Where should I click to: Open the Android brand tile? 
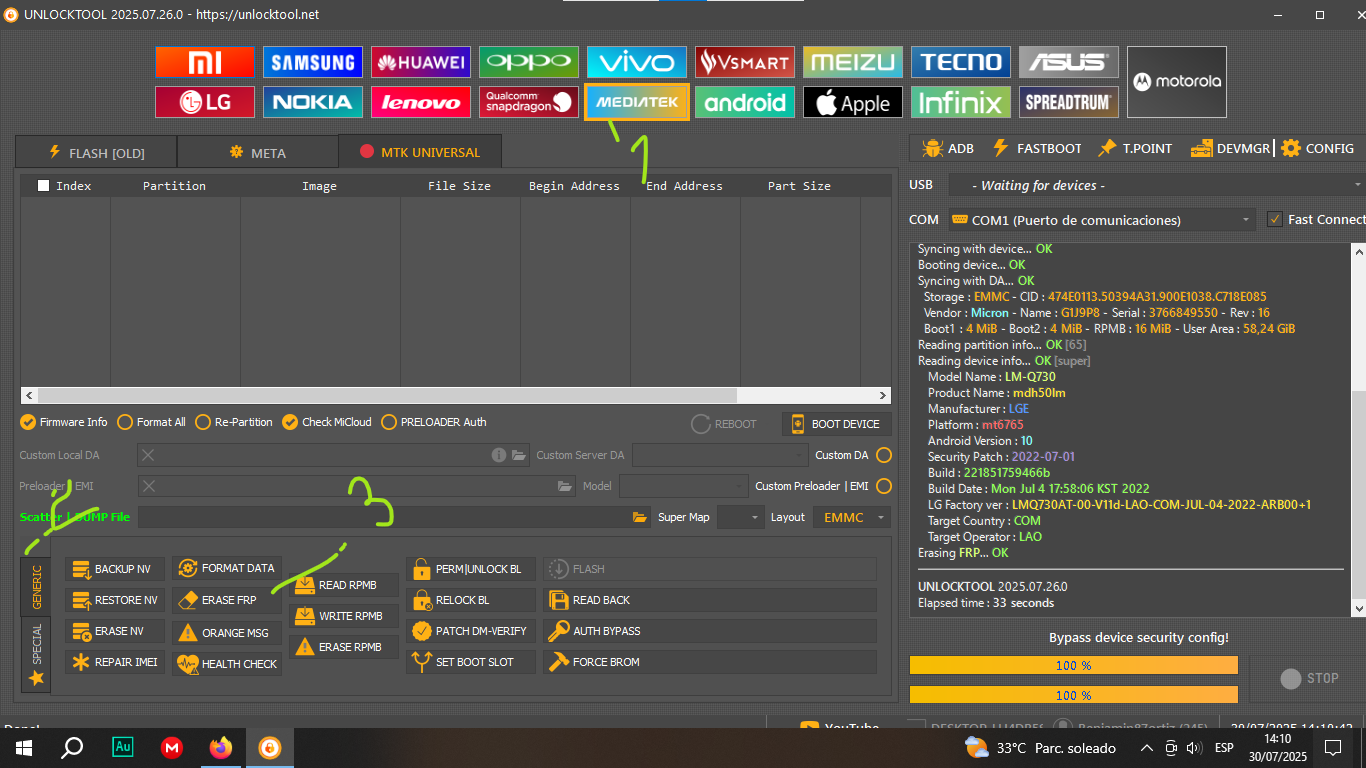[745, 102]
